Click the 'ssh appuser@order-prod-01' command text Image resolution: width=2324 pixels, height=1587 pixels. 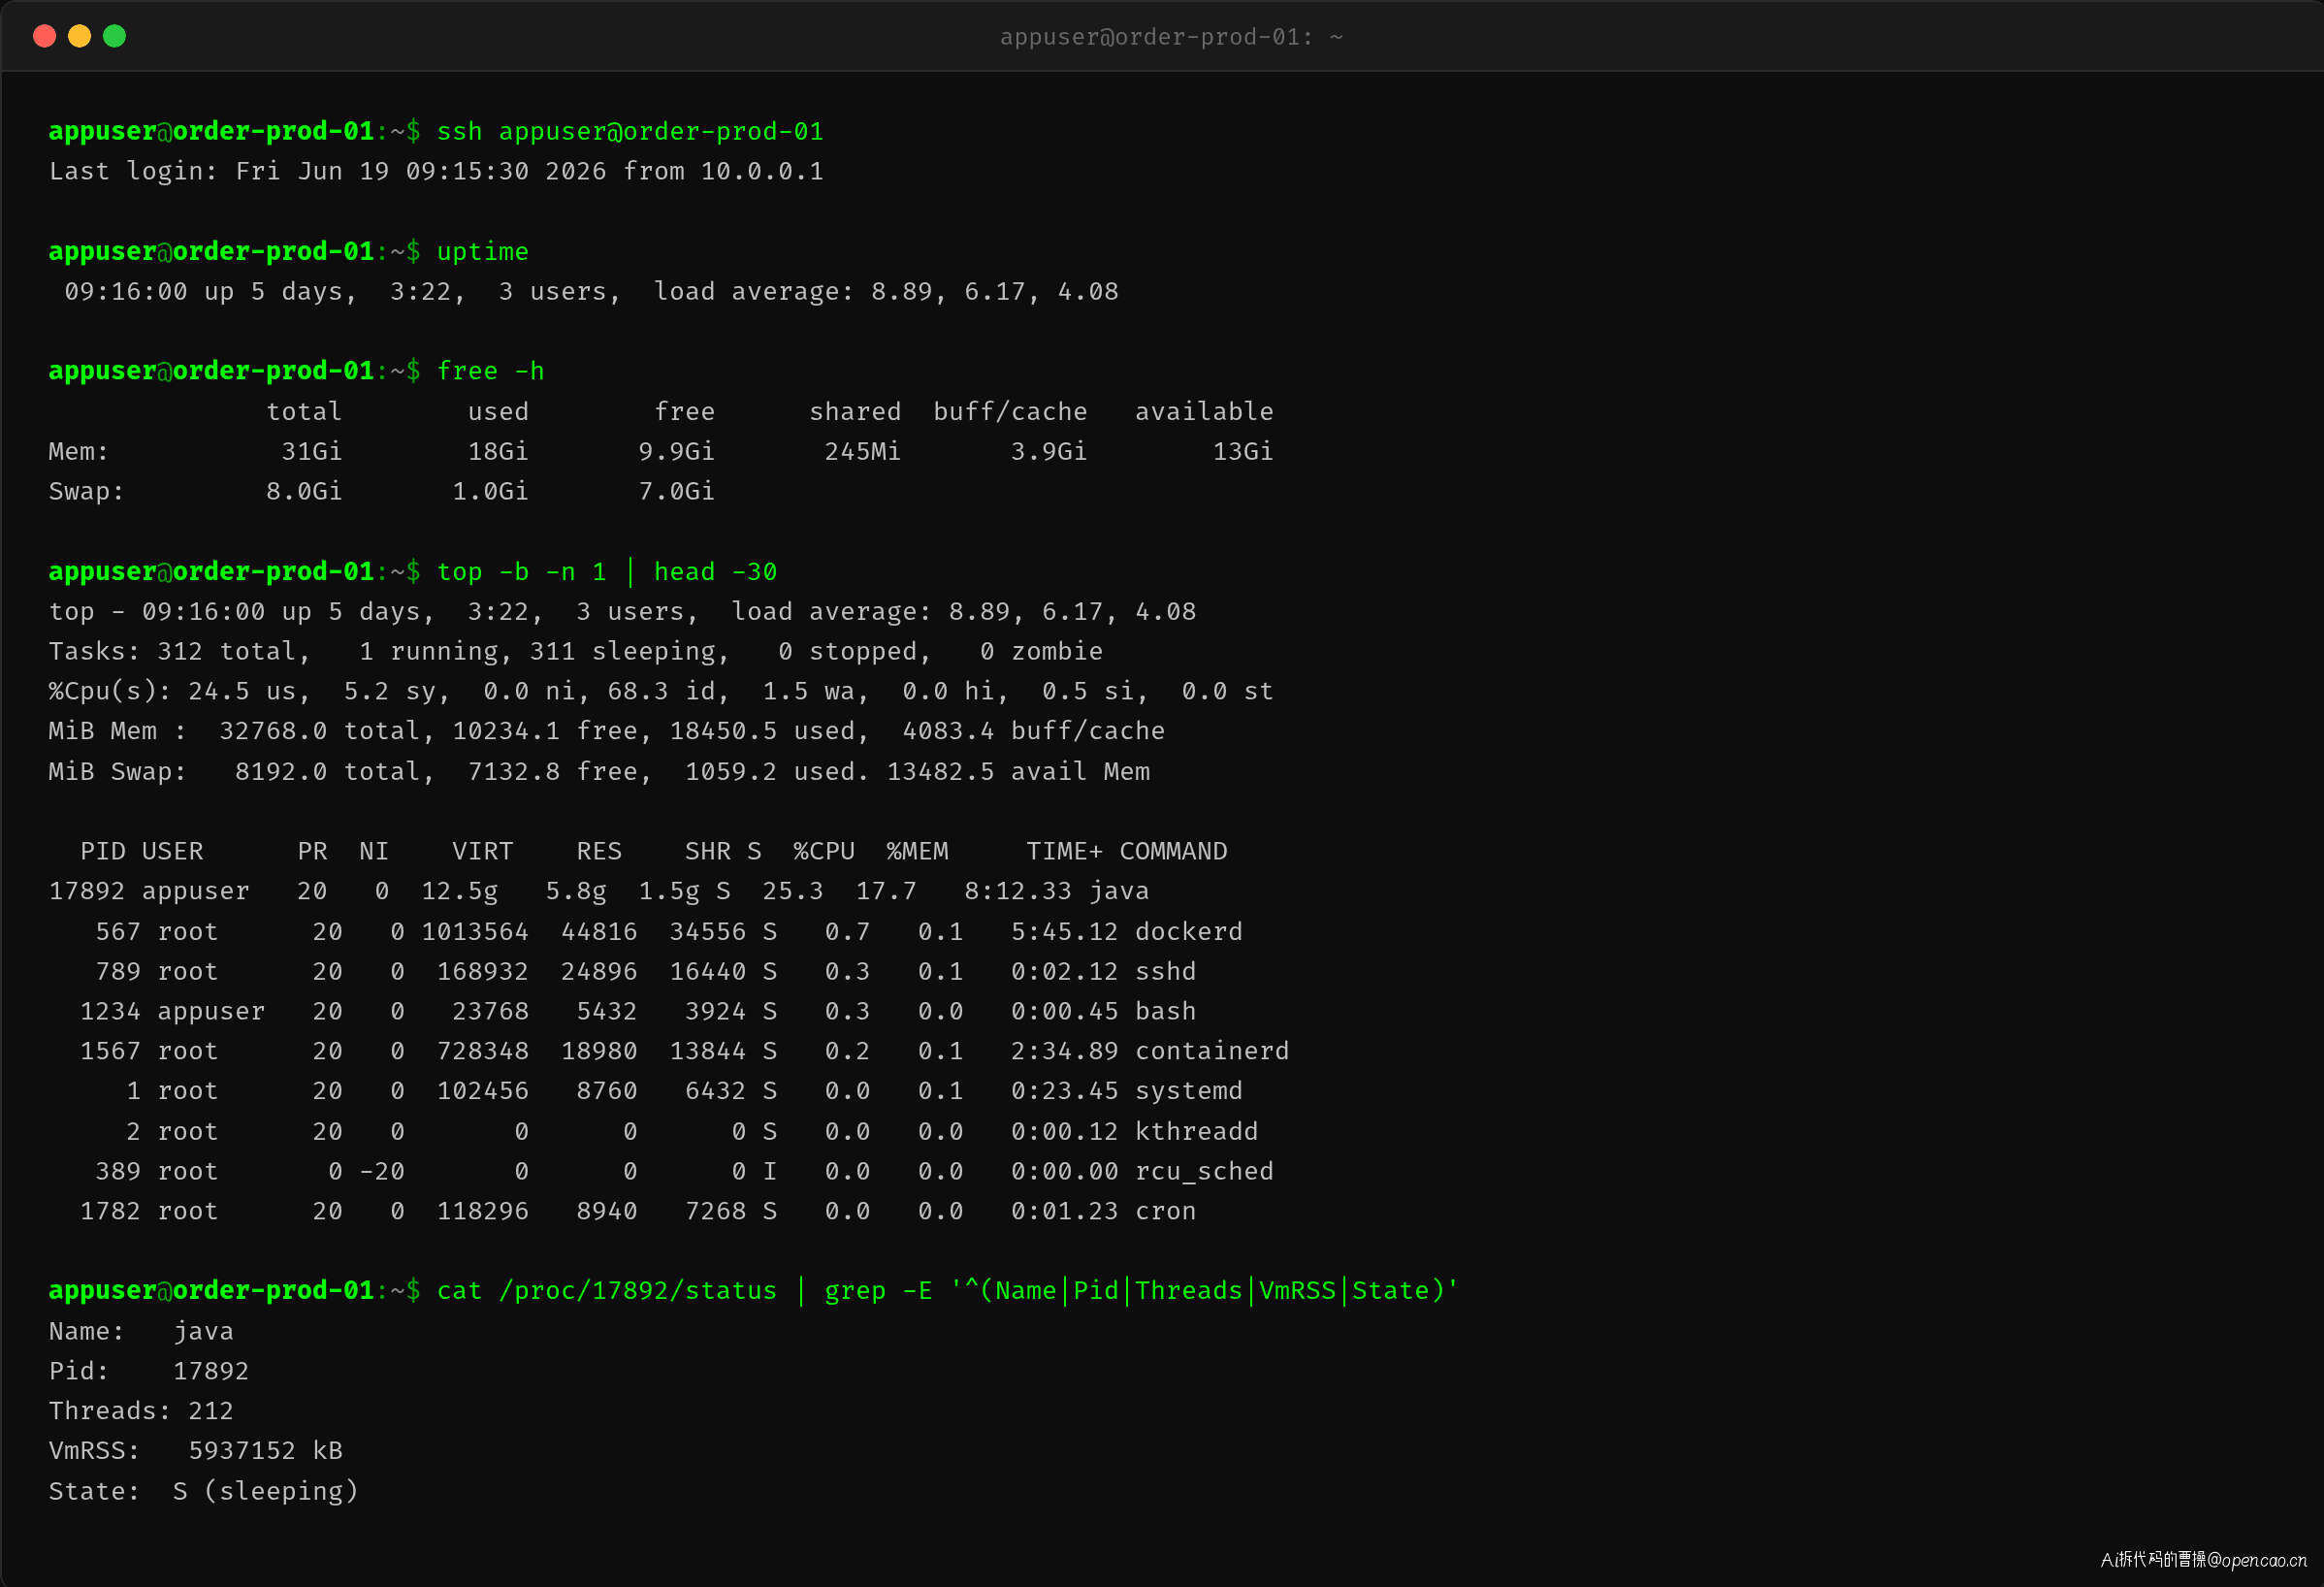coord(630,131)
